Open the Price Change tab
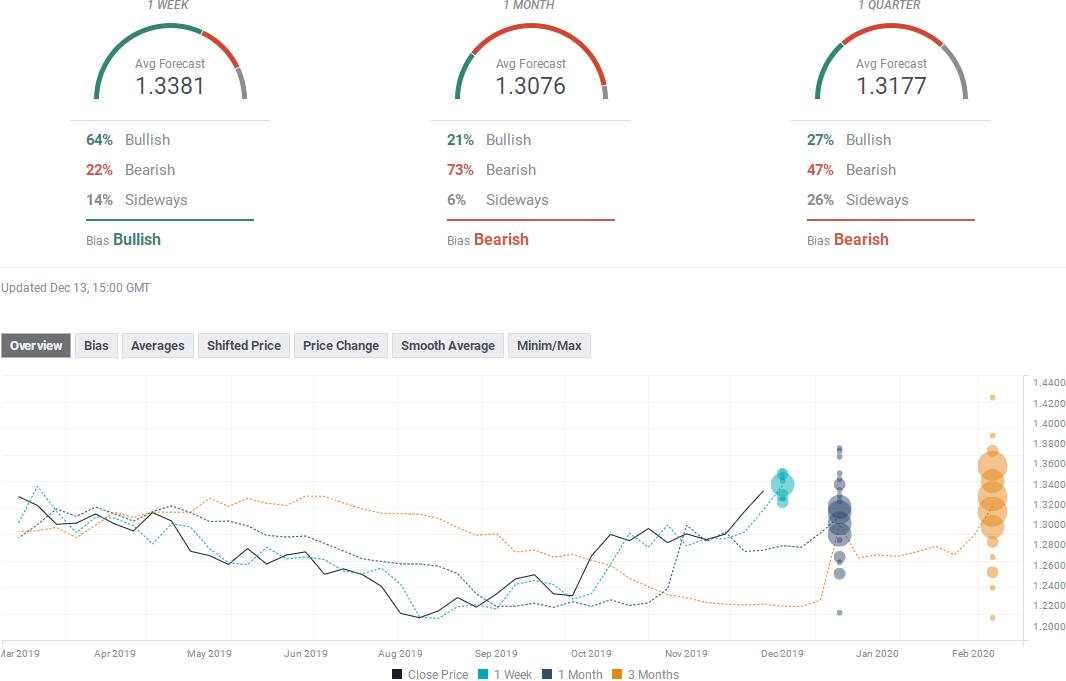Image resolution: width=1066 pixels, height=681 pixels. click(x=340, y=346)
